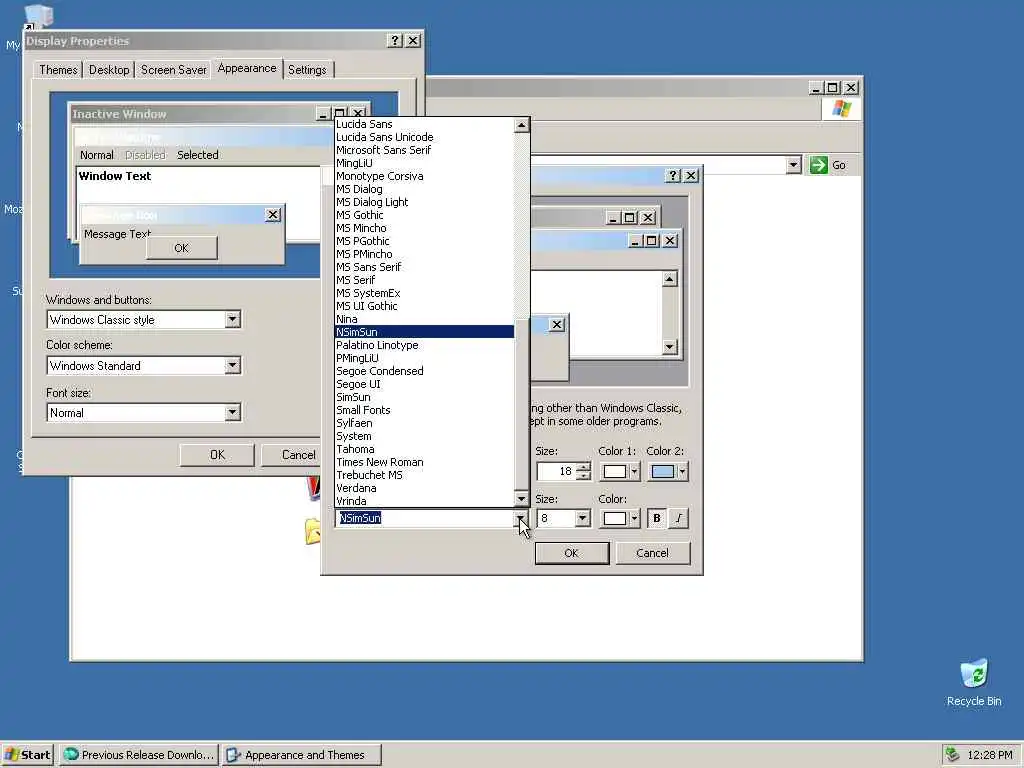Click OK in Display Properties window
1024x768 pixels.
(x=217, y=455)
